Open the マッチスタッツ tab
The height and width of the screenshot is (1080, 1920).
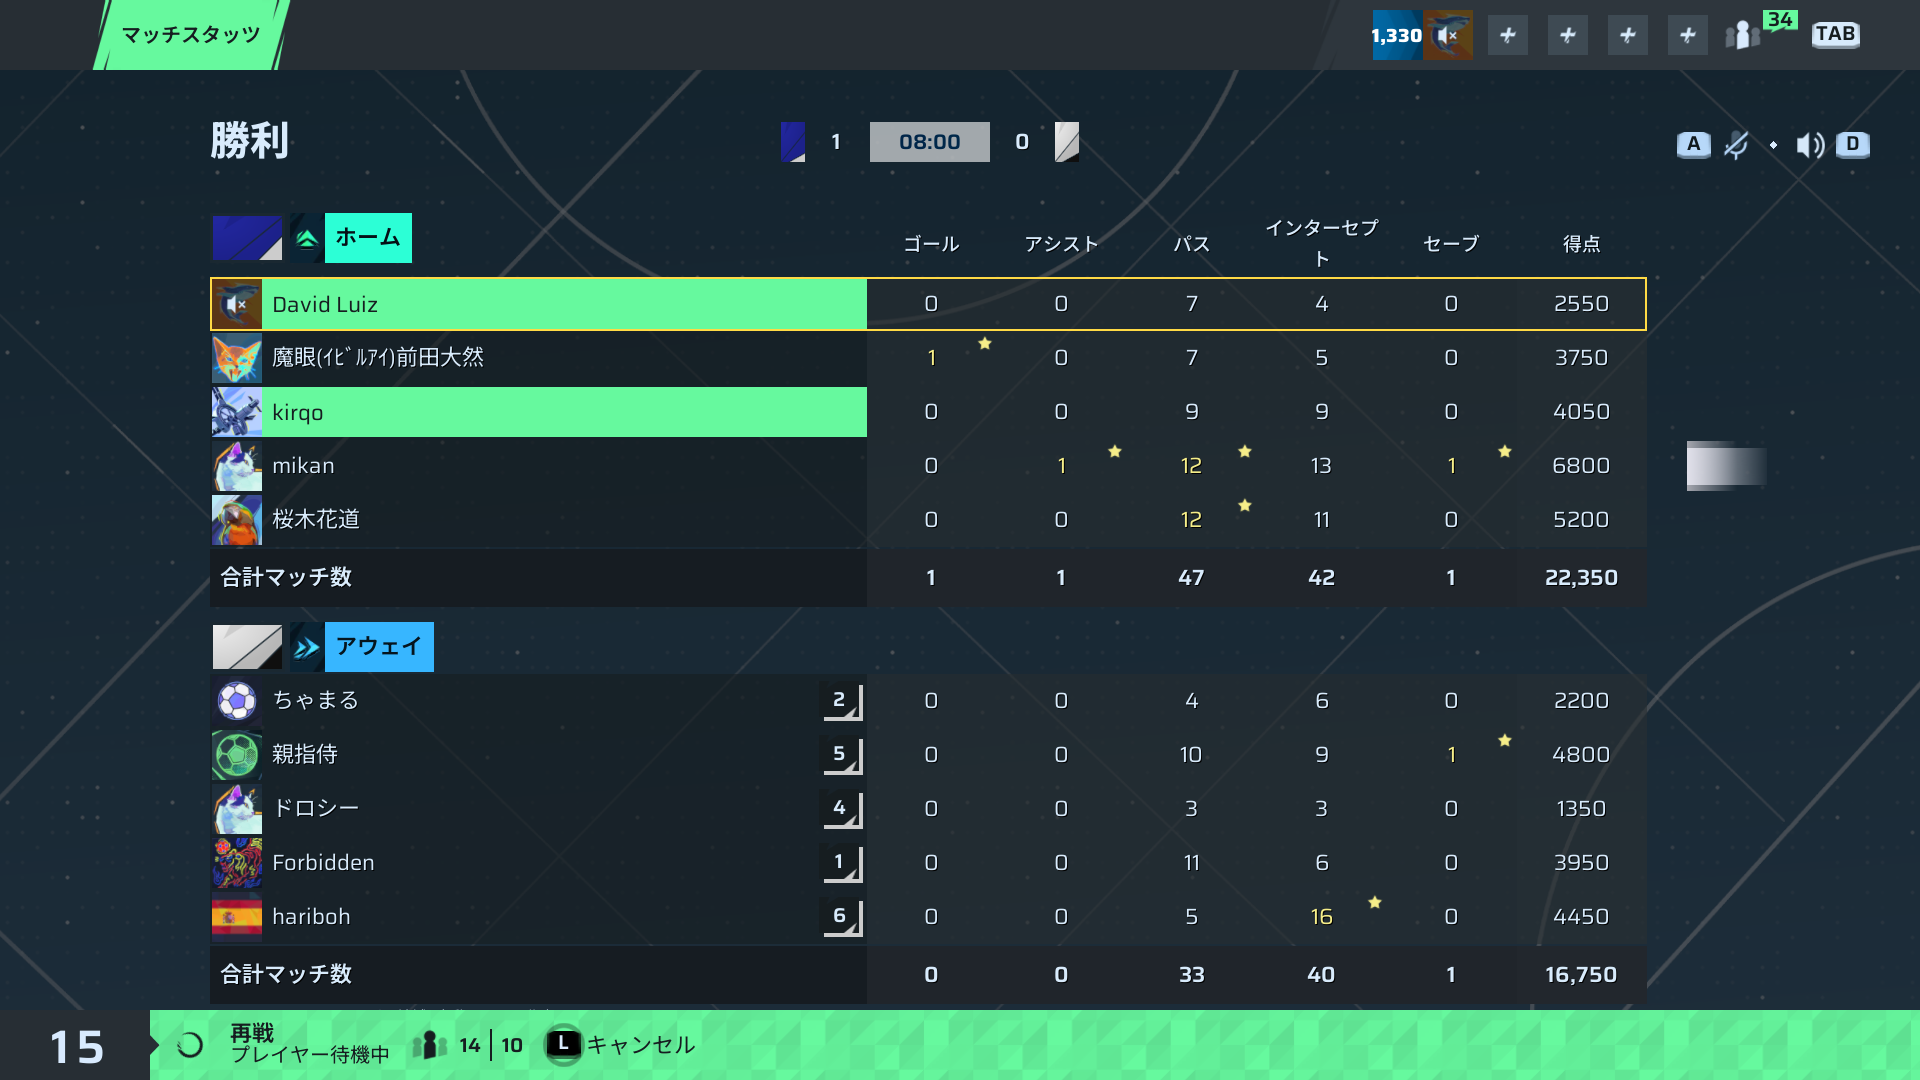(x=190, y=35)
